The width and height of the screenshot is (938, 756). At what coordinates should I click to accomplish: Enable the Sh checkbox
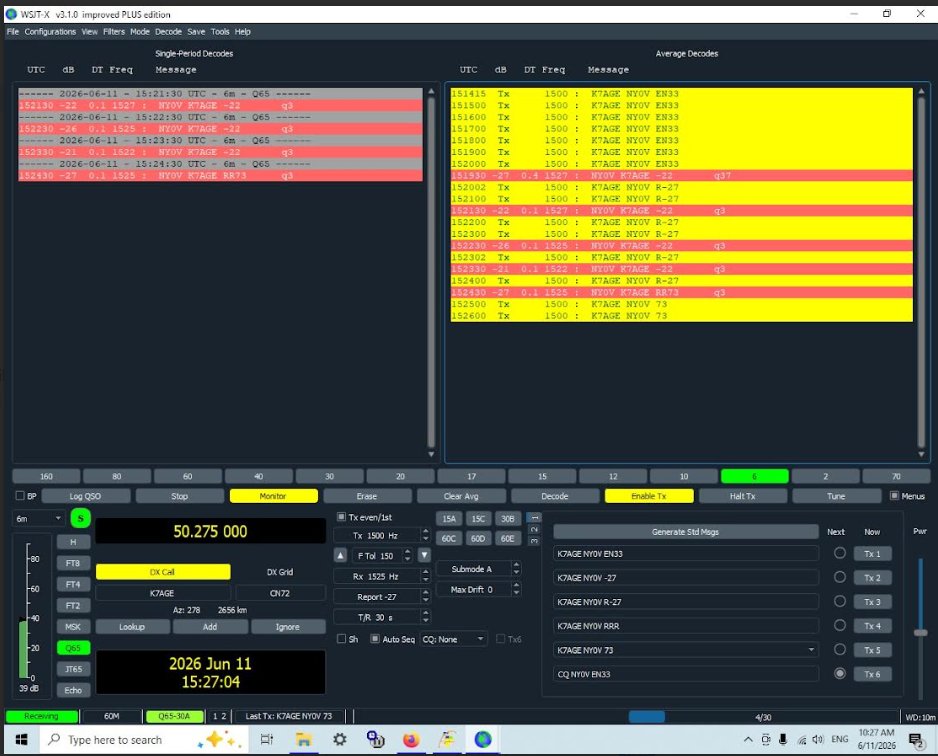click(342, 639)
